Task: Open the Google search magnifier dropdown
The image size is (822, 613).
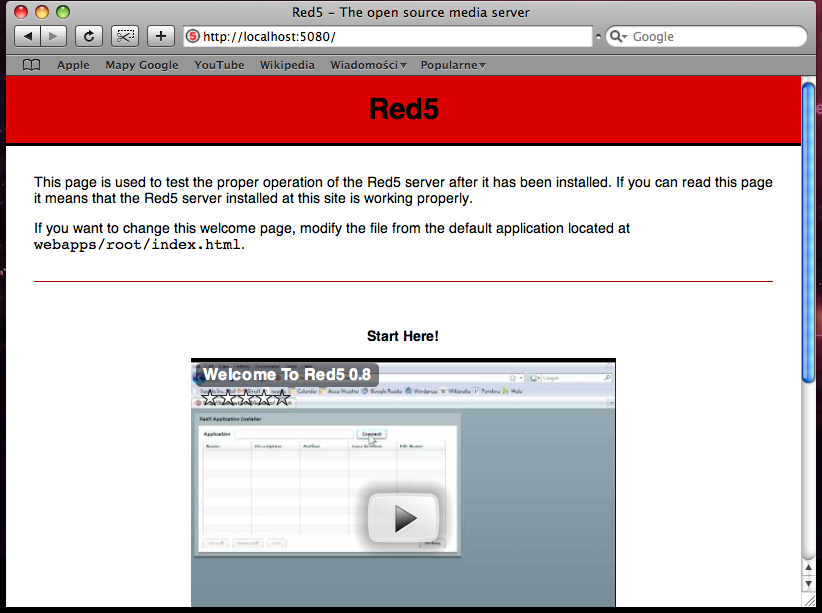Action: coord(619,36)
